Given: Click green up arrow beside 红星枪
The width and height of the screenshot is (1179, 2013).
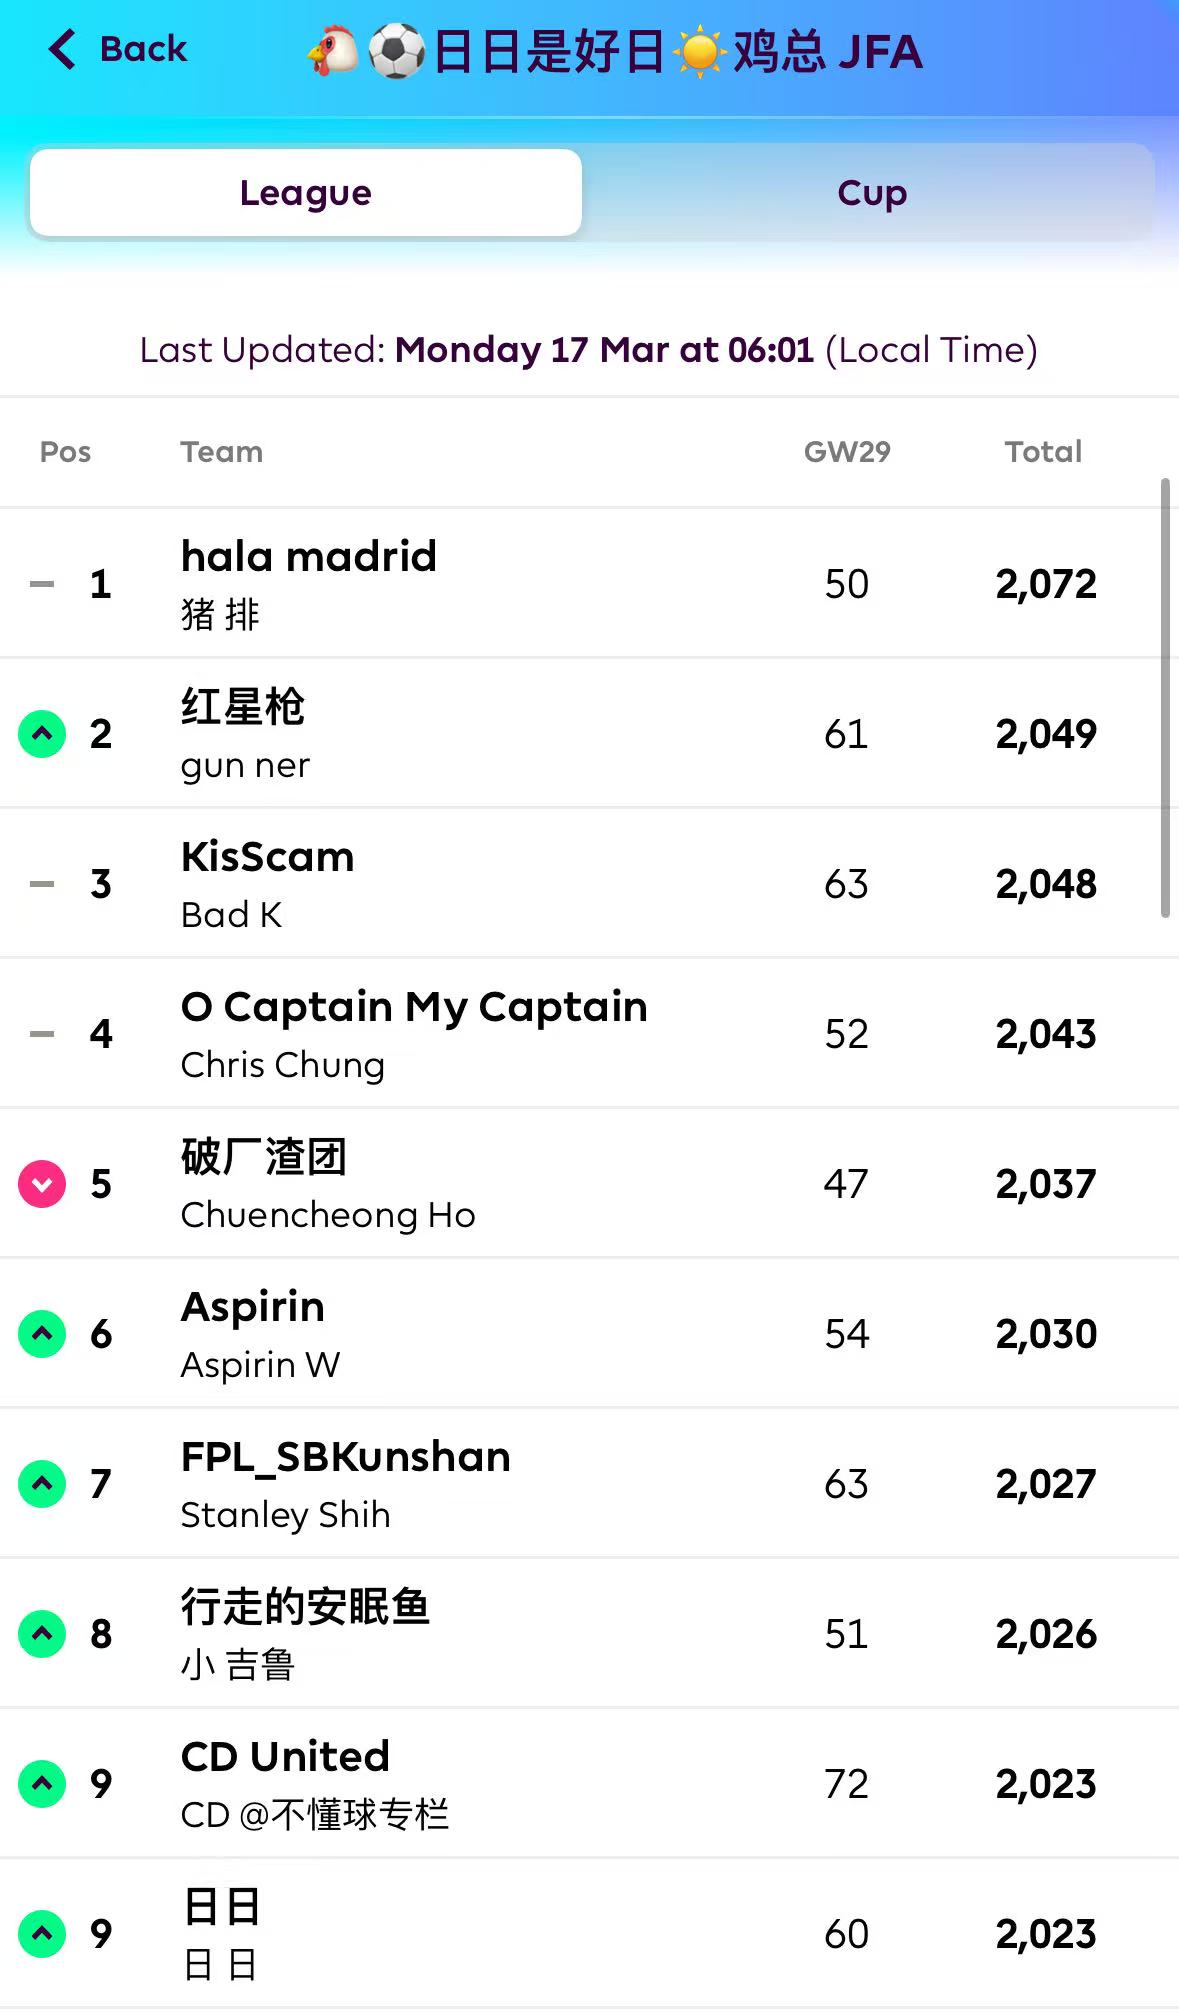Looking at the screenshot, I should [x=42, y=734].
